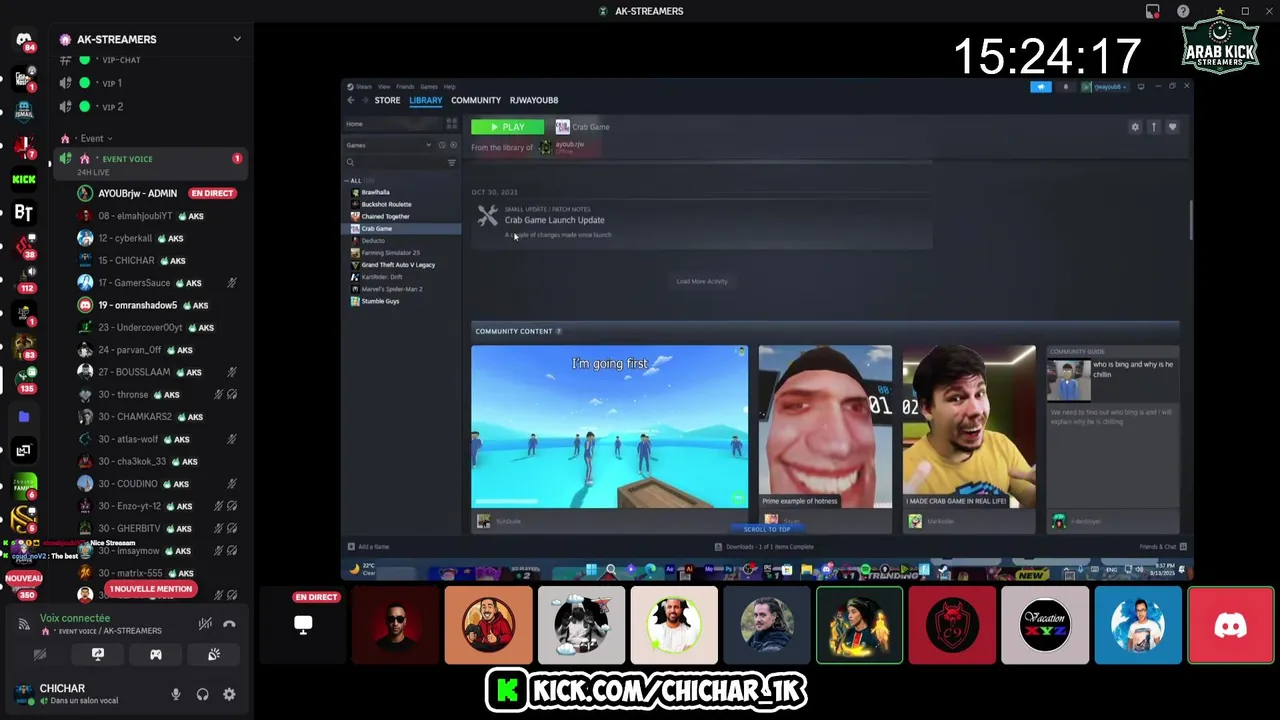The height and width of the screenshot is (720, 1280).
Task: Click the 1 NOUVELLE MENTION pill
Action: point(151,589)
